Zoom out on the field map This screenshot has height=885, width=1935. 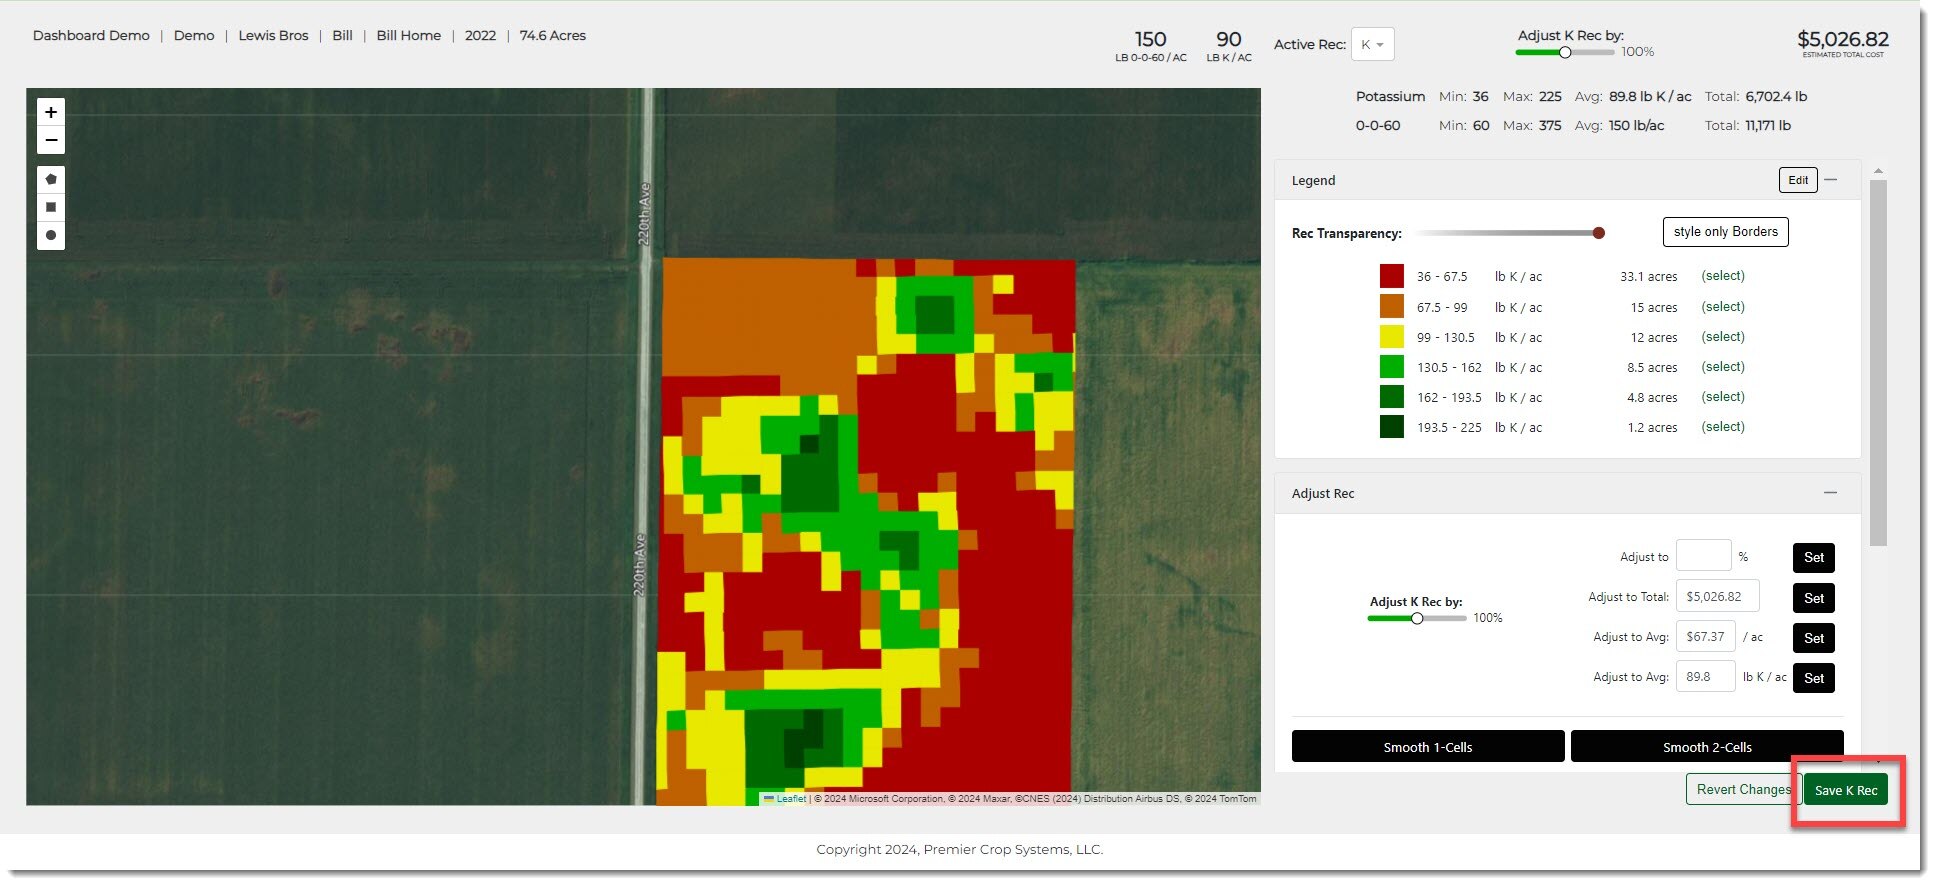click(51, 141)
